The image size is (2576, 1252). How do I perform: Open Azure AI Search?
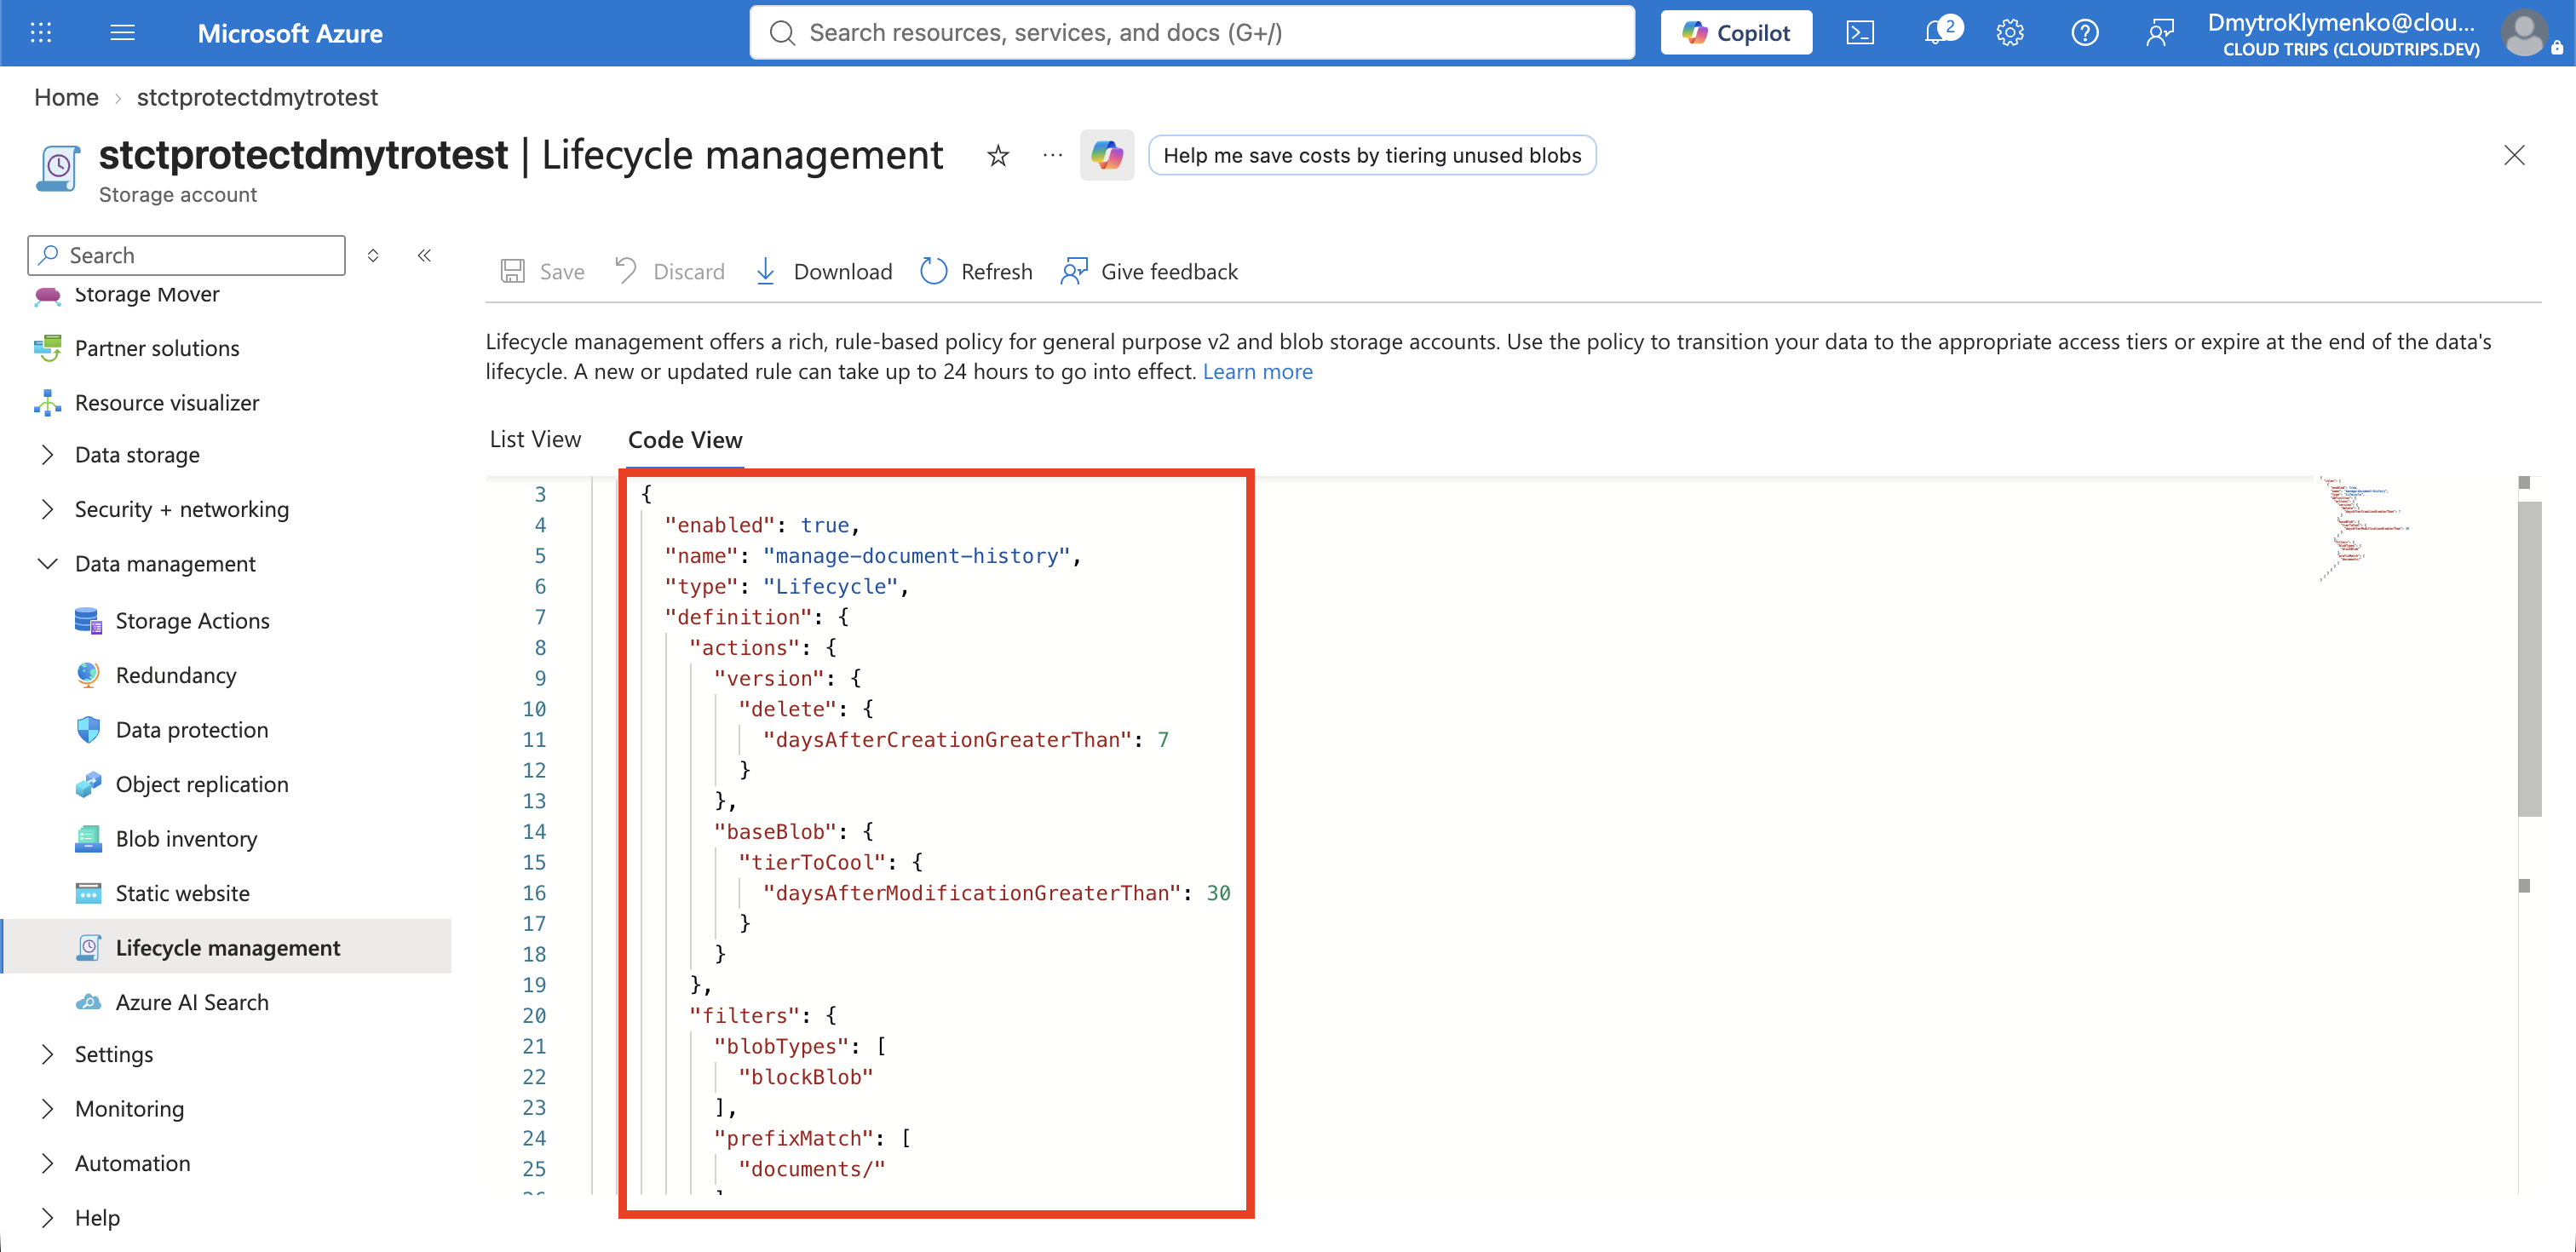click(192, 1002)
